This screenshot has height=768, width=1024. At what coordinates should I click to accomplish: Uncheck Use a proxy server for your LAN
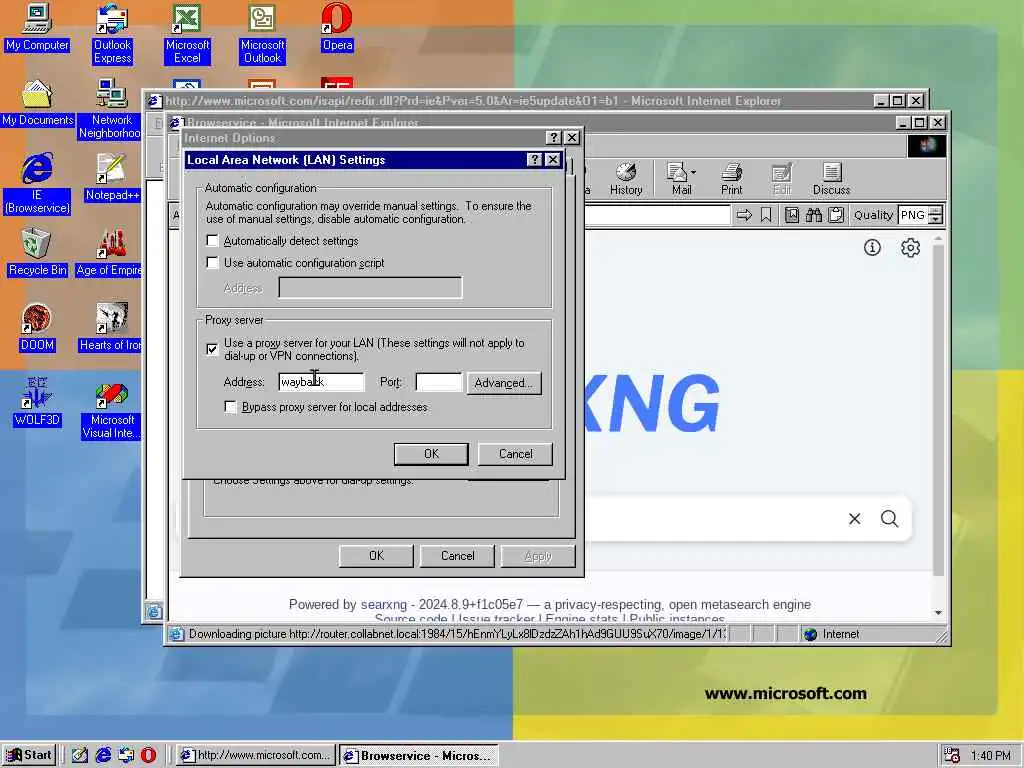212,349
